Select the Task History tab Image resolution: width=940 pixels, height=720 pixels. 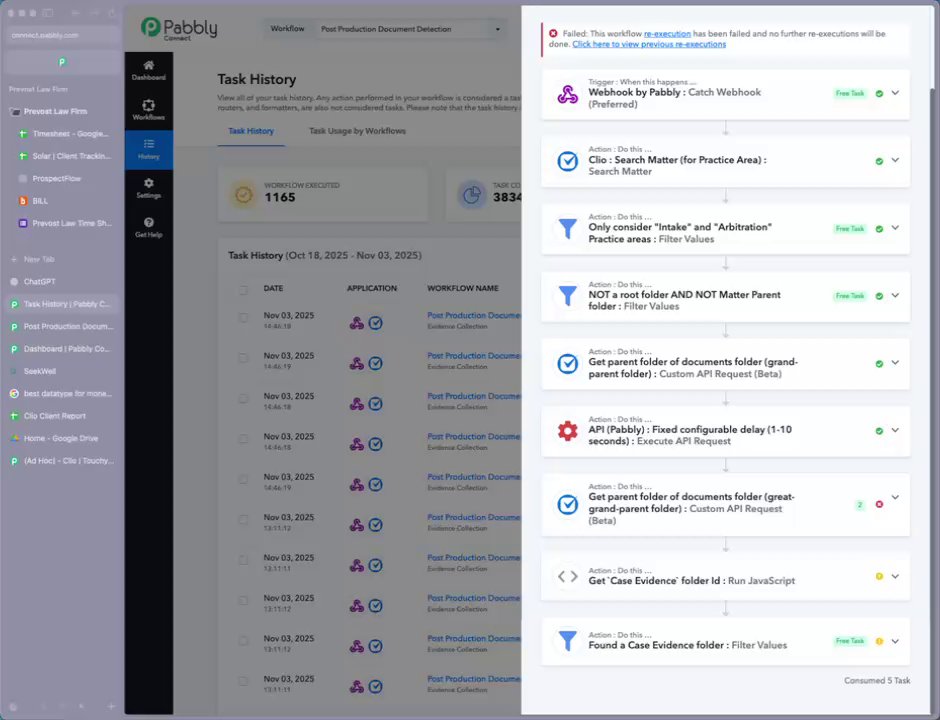(x=250, y=131)
